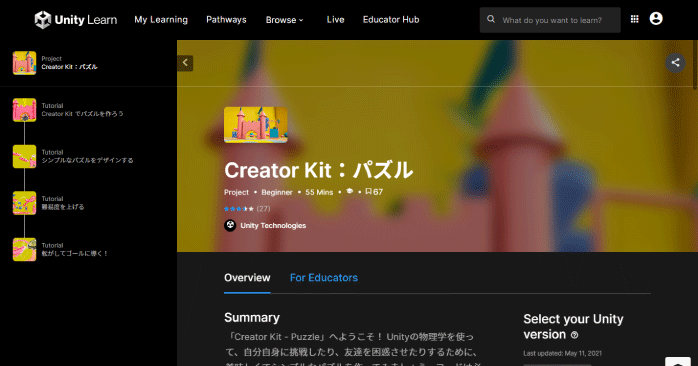
Task: Open the user account profile icon
Action: [x=656, y=19]
